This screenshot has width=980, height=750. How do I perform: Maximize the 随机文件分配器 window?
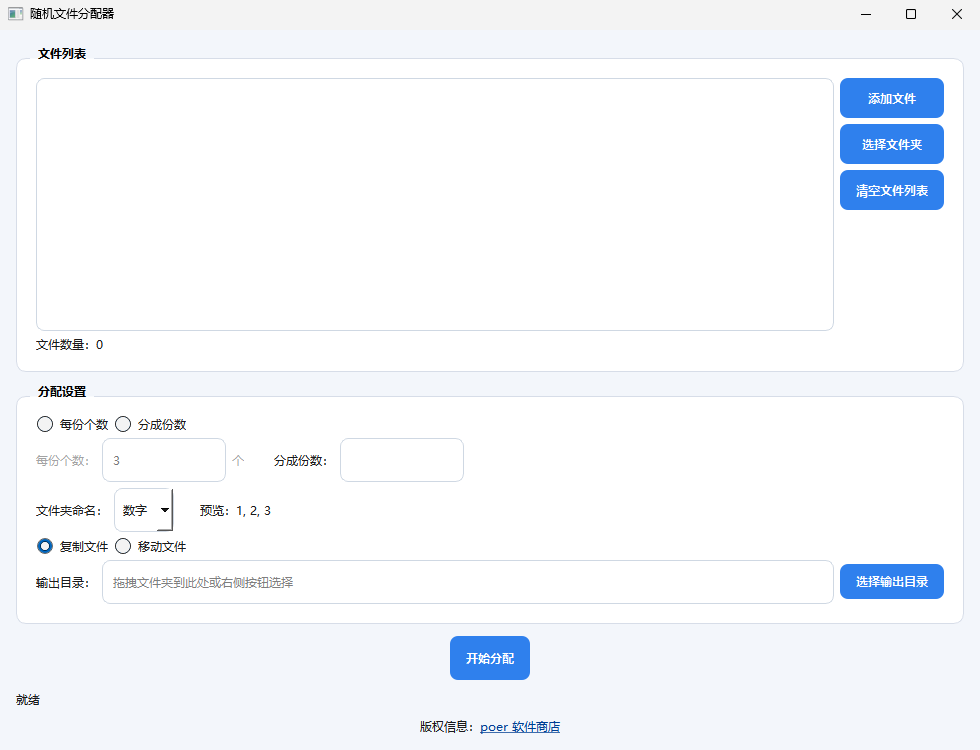(911, 14)
